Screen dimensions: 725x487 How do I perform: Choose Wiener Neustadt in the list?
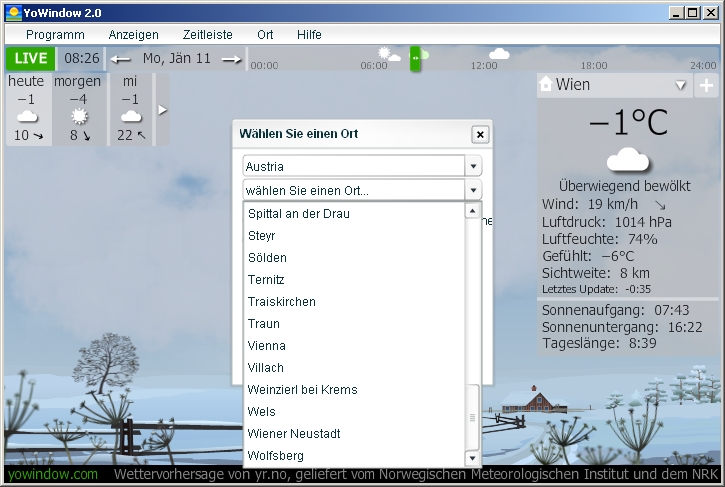(x=294, y=434)
